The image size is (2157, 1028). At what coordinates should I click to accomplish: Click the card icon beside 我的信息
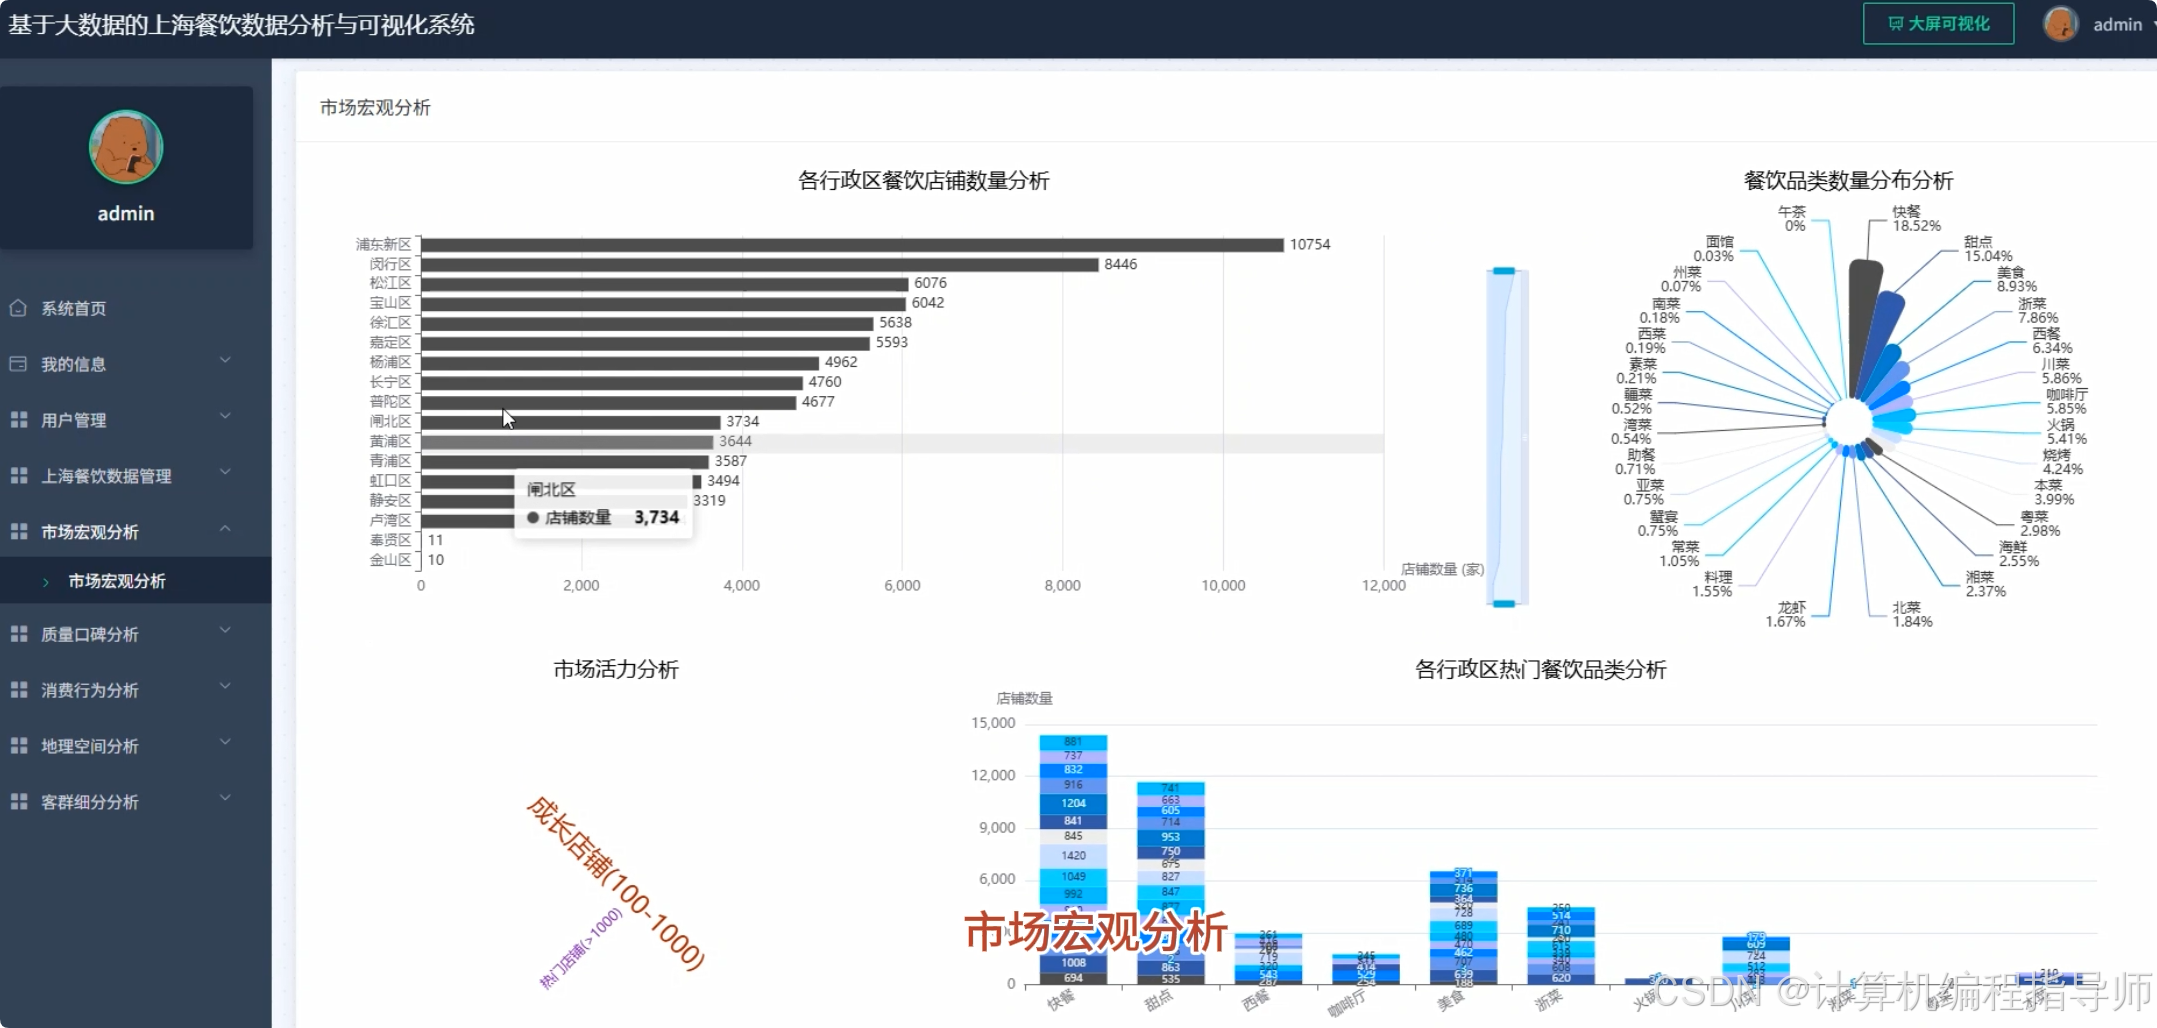(18, 364)
